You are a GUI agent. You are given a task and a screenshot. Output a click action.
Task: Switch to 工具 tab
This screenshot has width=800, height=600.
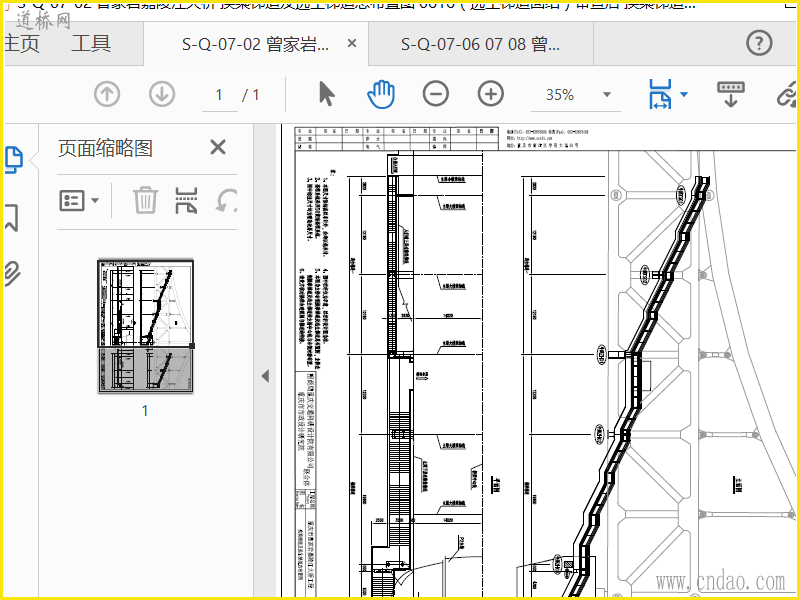pyautogui.click(x=91, y=43)
